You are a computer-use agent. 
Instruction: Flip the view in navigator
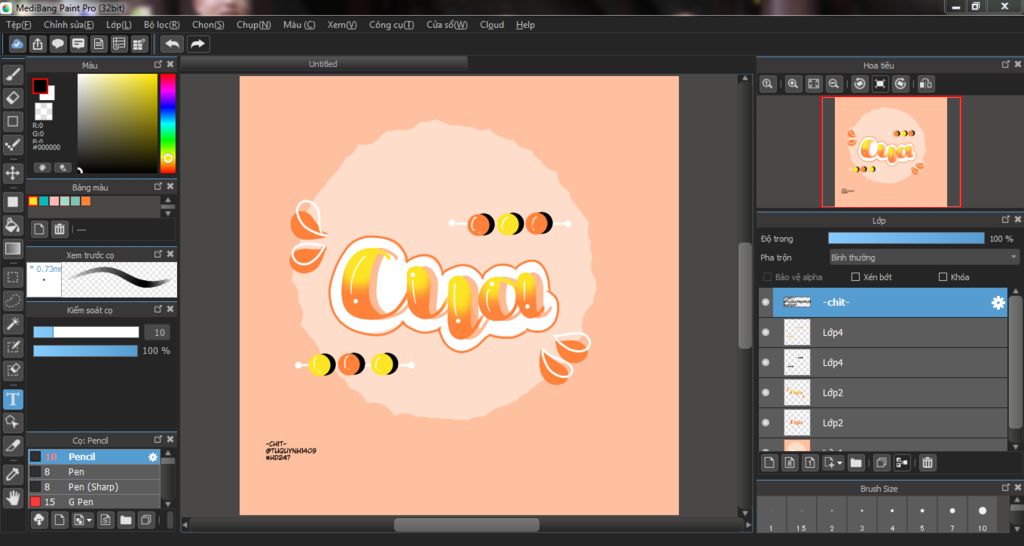(x=925, y=84)
